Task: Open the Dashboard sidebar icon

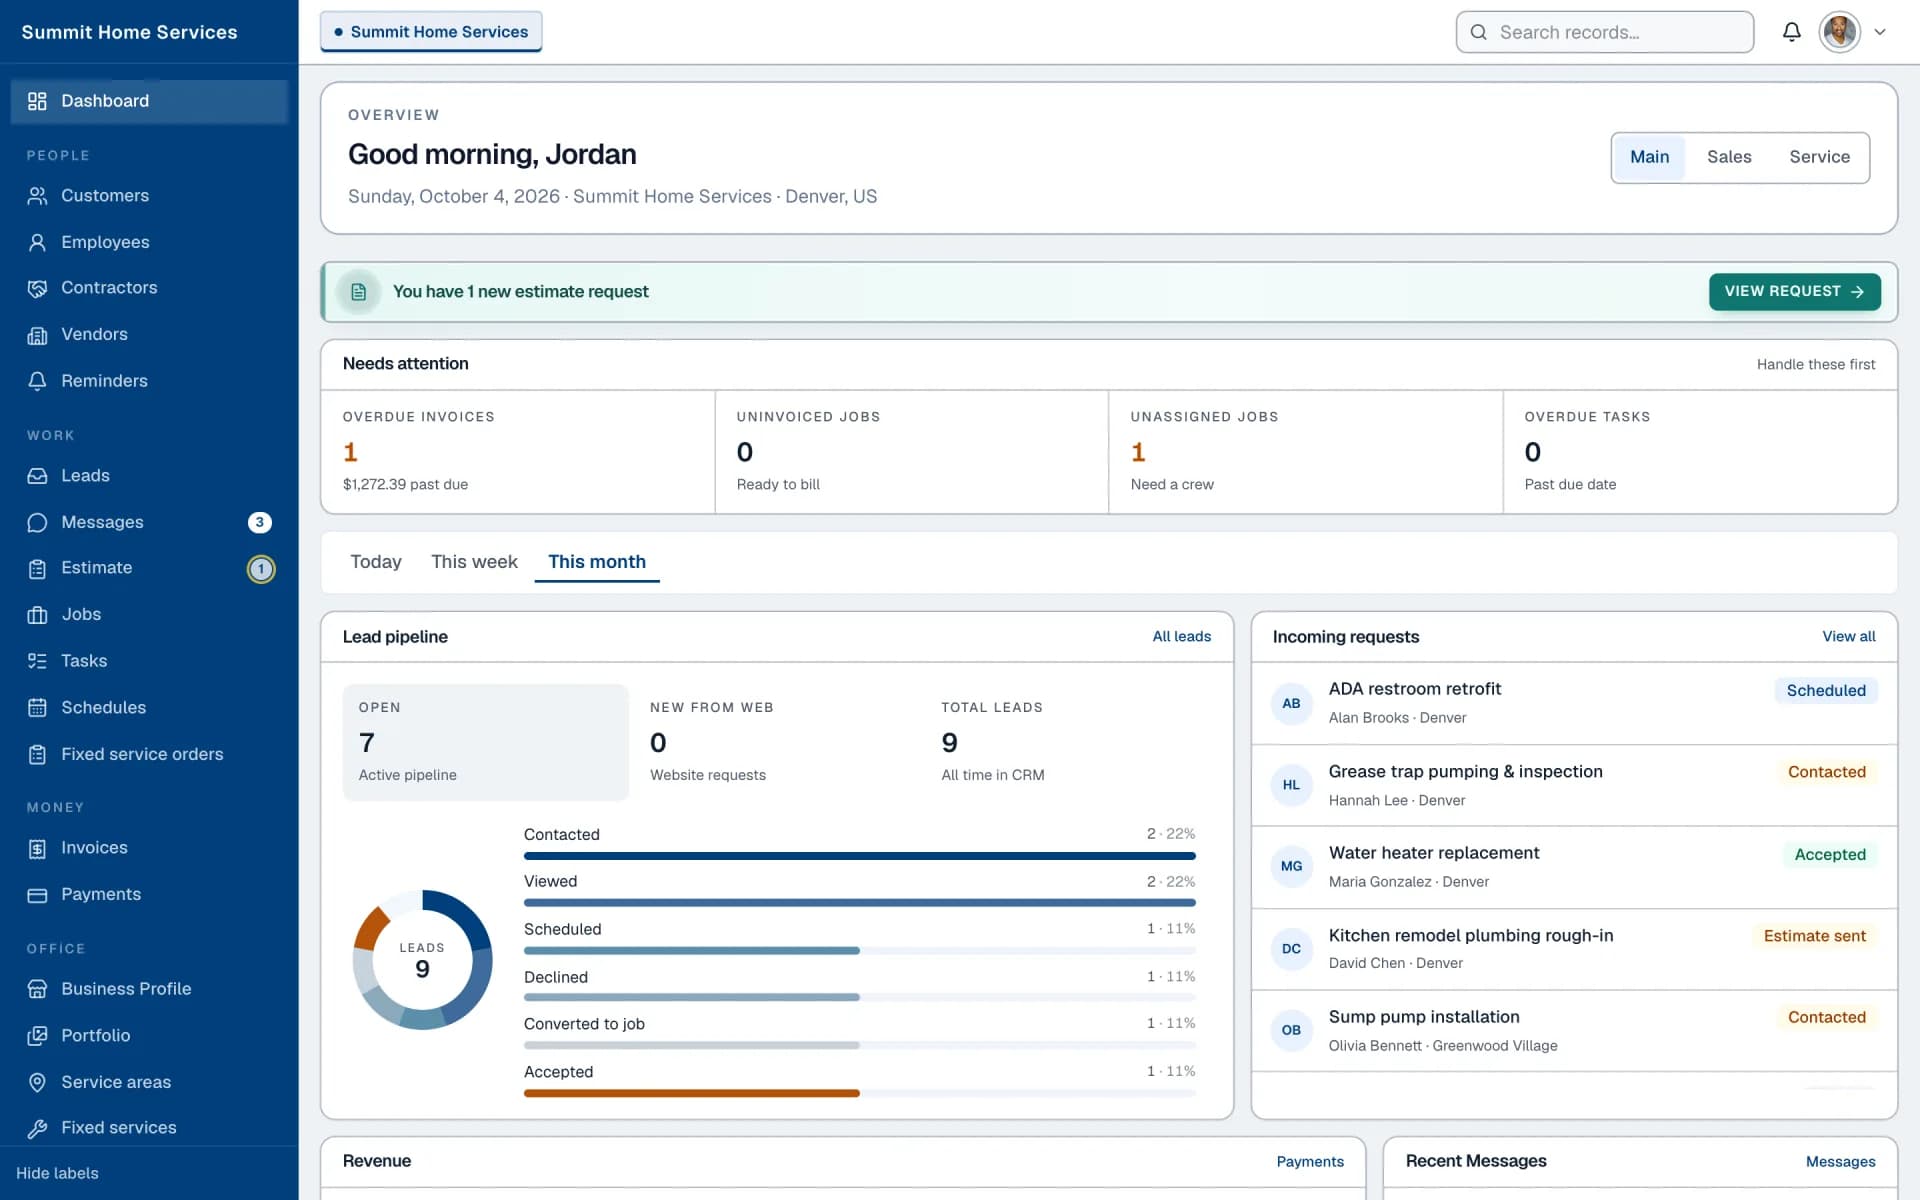Action: pos(37,101)
